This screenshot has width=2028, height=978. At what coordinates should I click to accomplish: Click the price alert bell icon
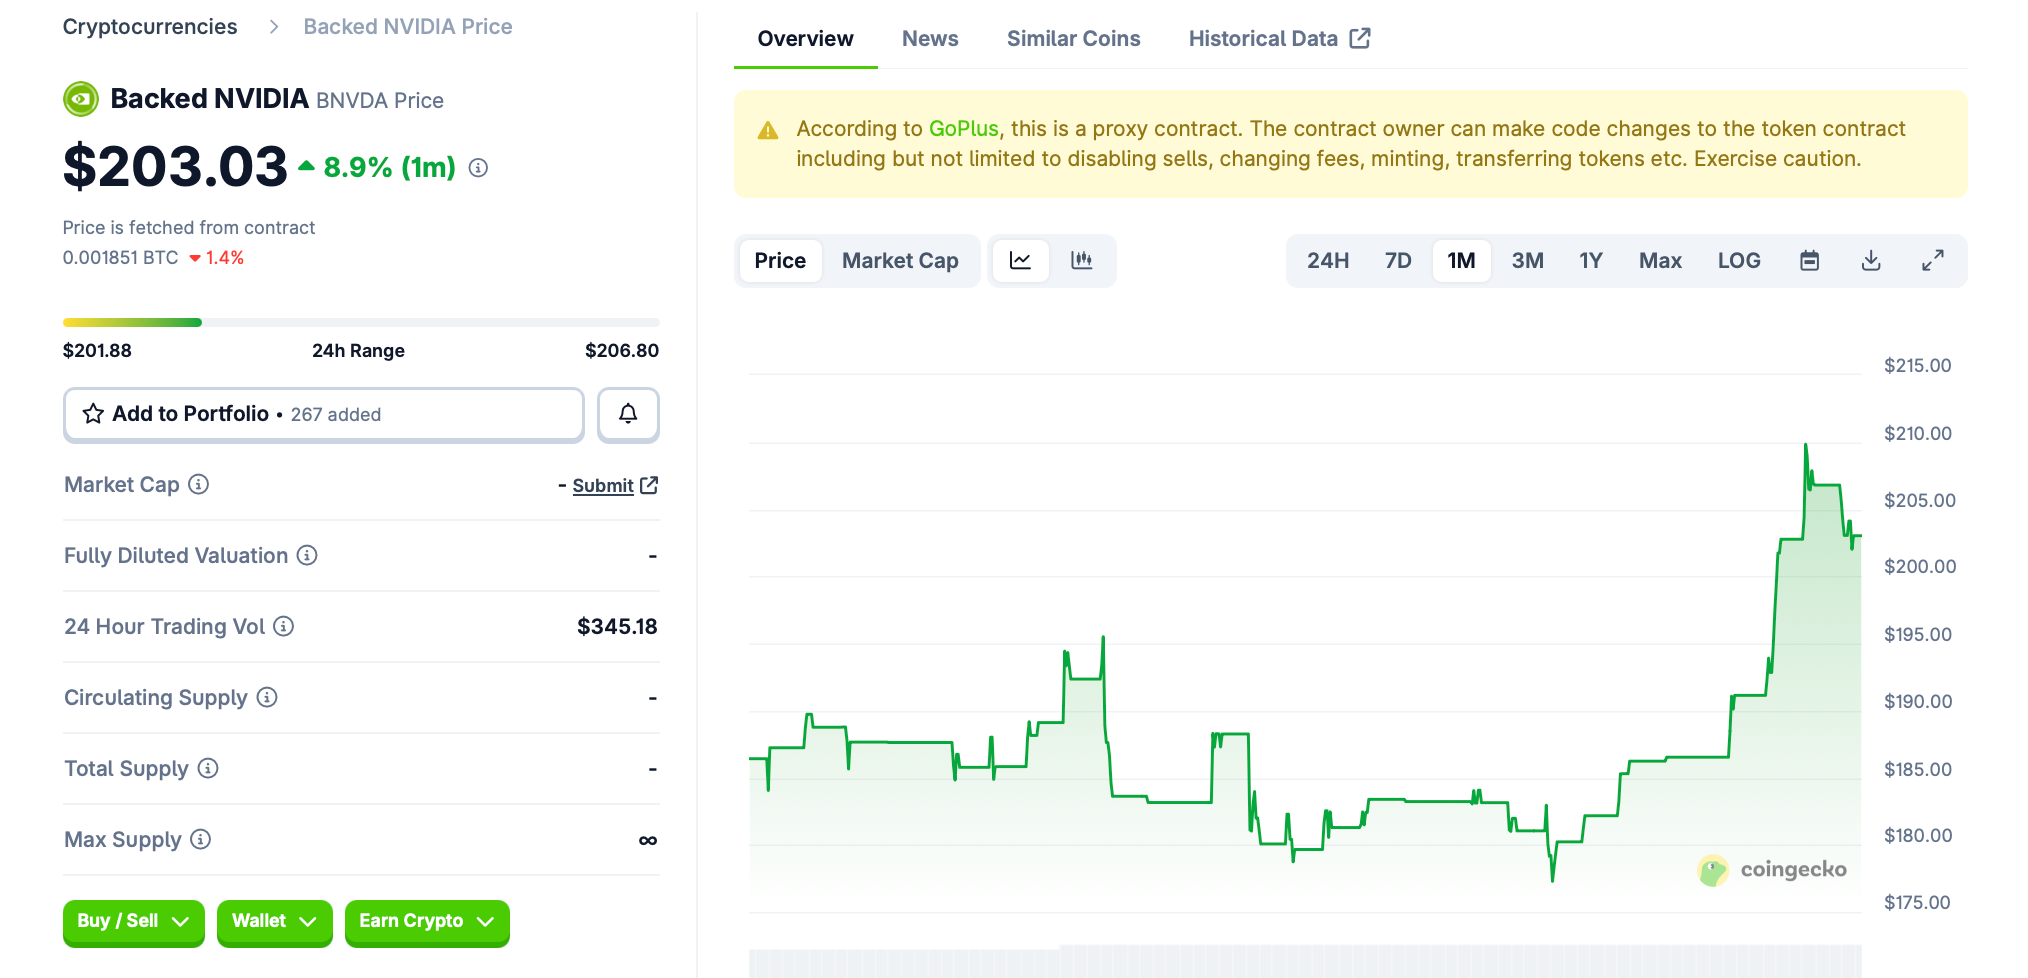point(628,414)
